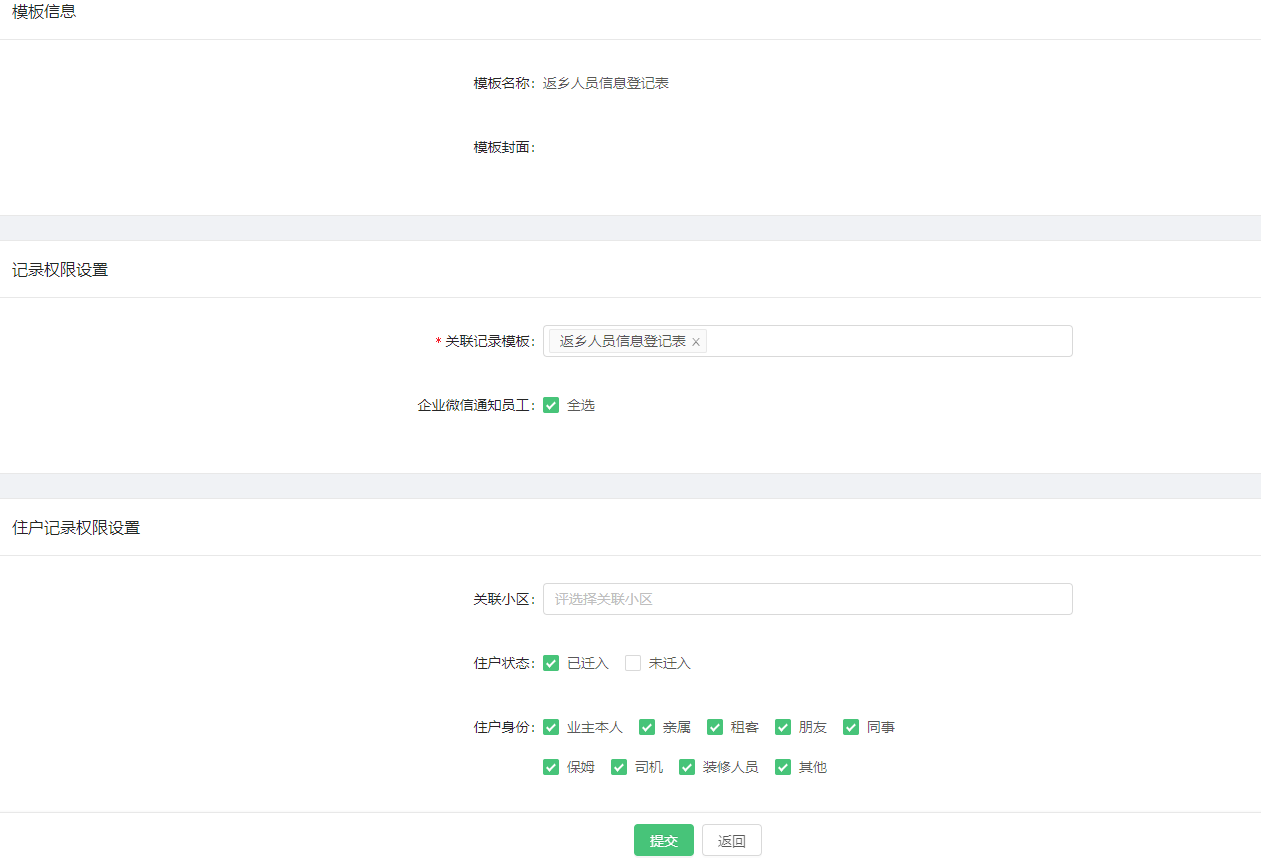The width and height of the screenshot is (1261, 860).
Task: Toggle the 装修人员 identity checkbox
Action: click(x=687, y=767)
